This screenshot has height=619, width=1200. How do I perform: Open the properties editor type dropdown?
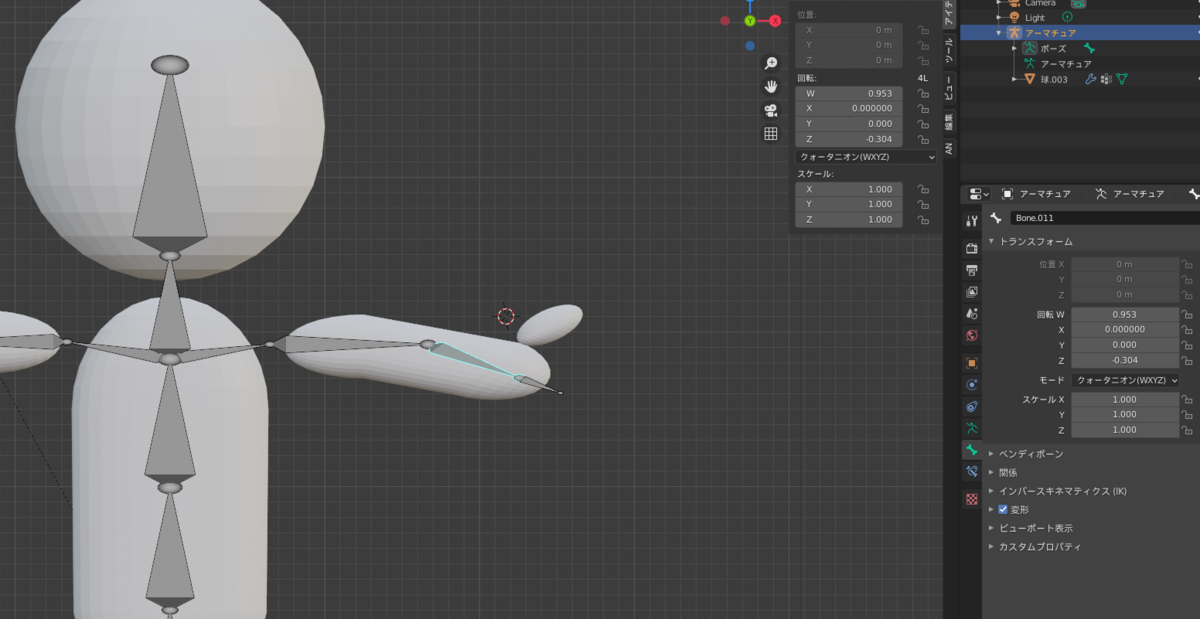[x=979, y=194]
